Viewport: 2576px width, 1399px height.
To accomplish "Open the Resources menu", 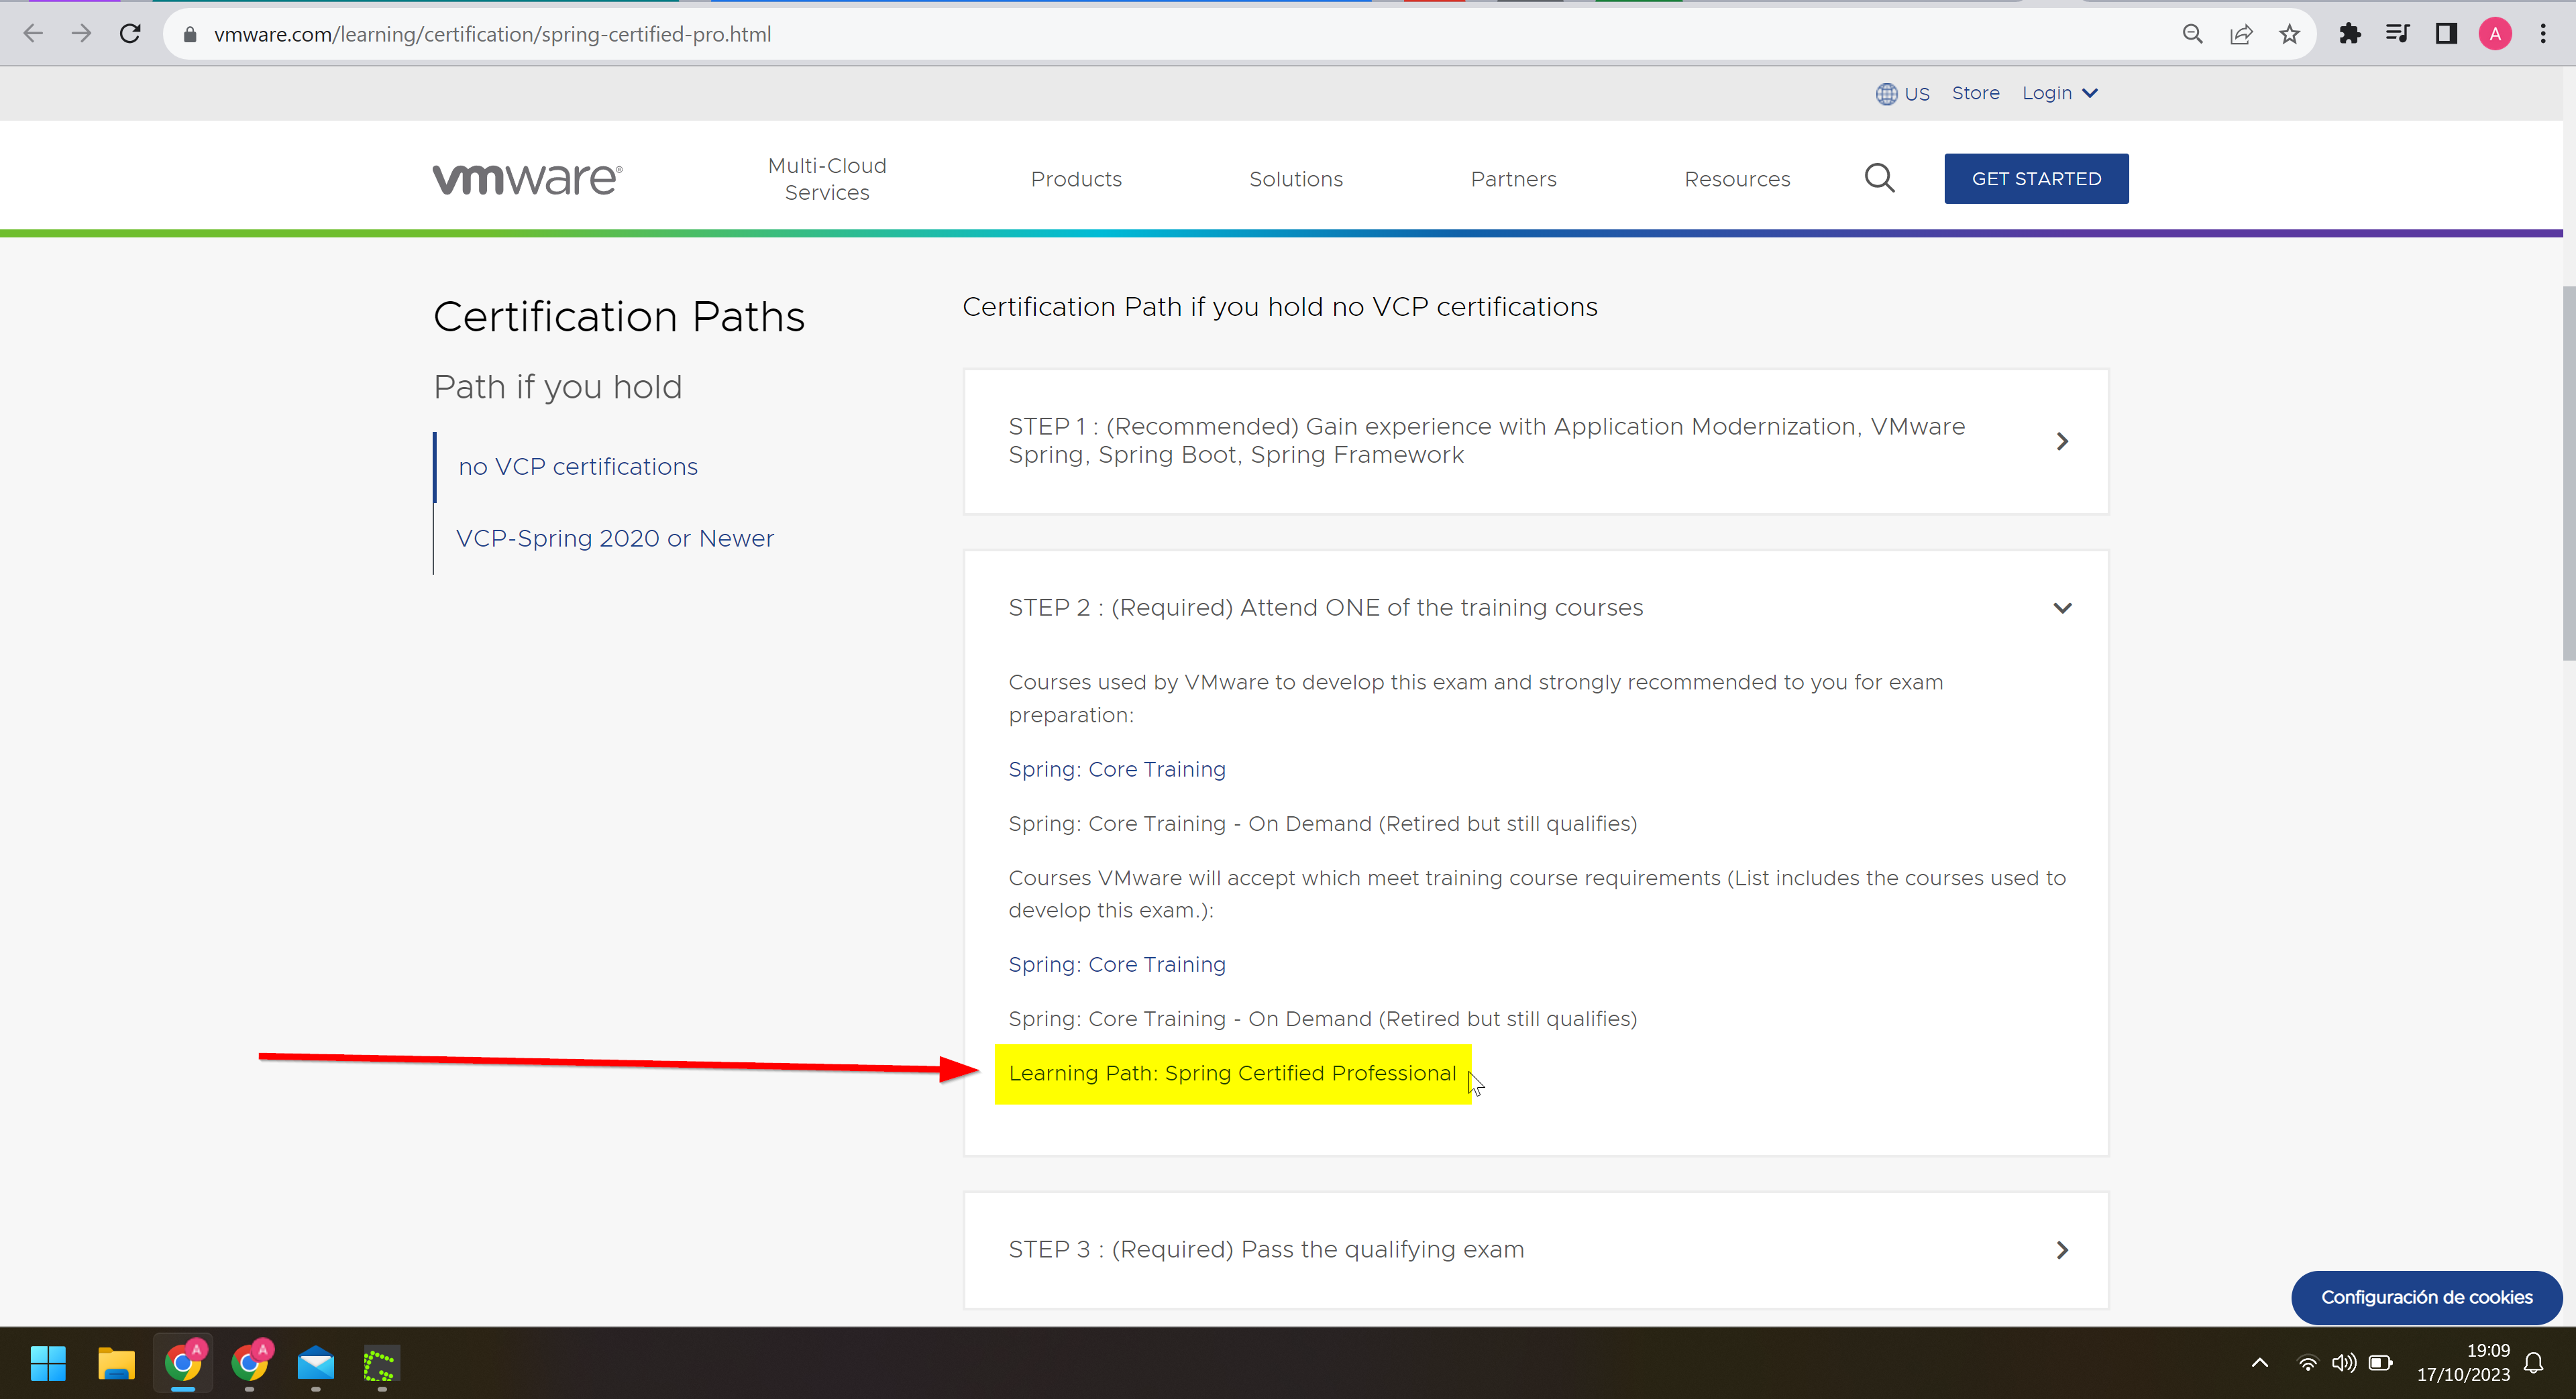I will coord(1737,179).
